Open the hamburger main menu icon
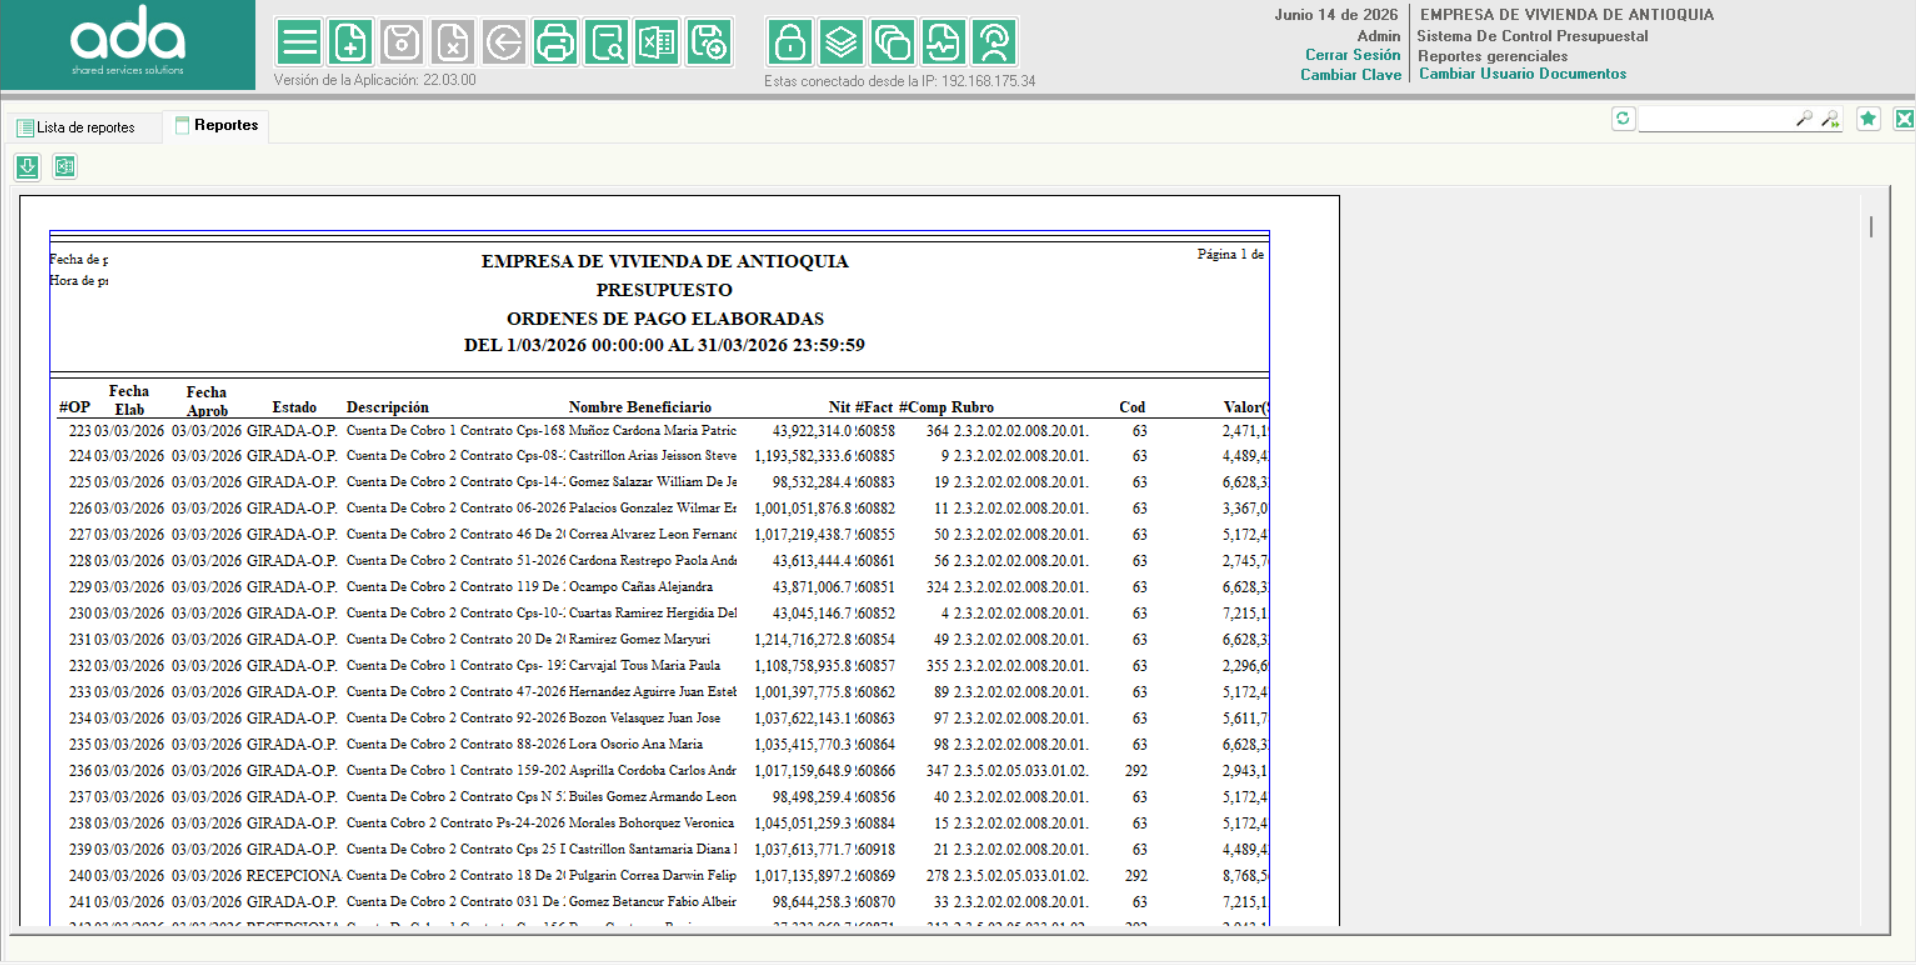The width and height of the screenshot is (1916, 965). (299, 43)
